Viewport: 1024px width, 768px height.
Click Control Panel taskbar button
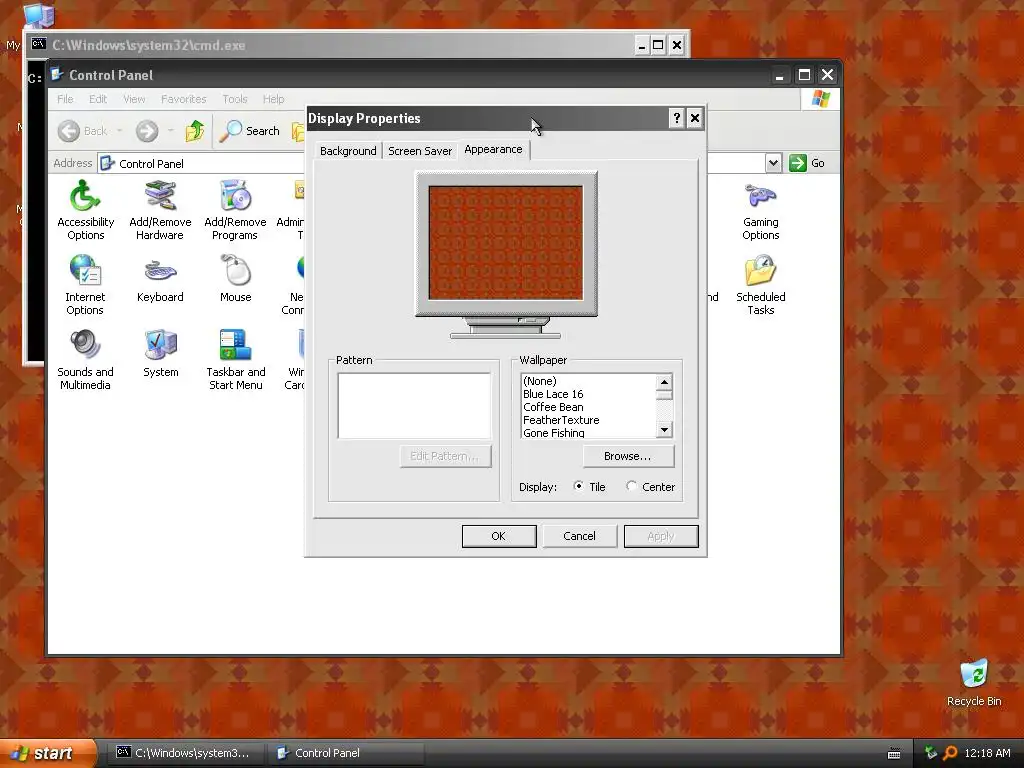coord(346,753)
